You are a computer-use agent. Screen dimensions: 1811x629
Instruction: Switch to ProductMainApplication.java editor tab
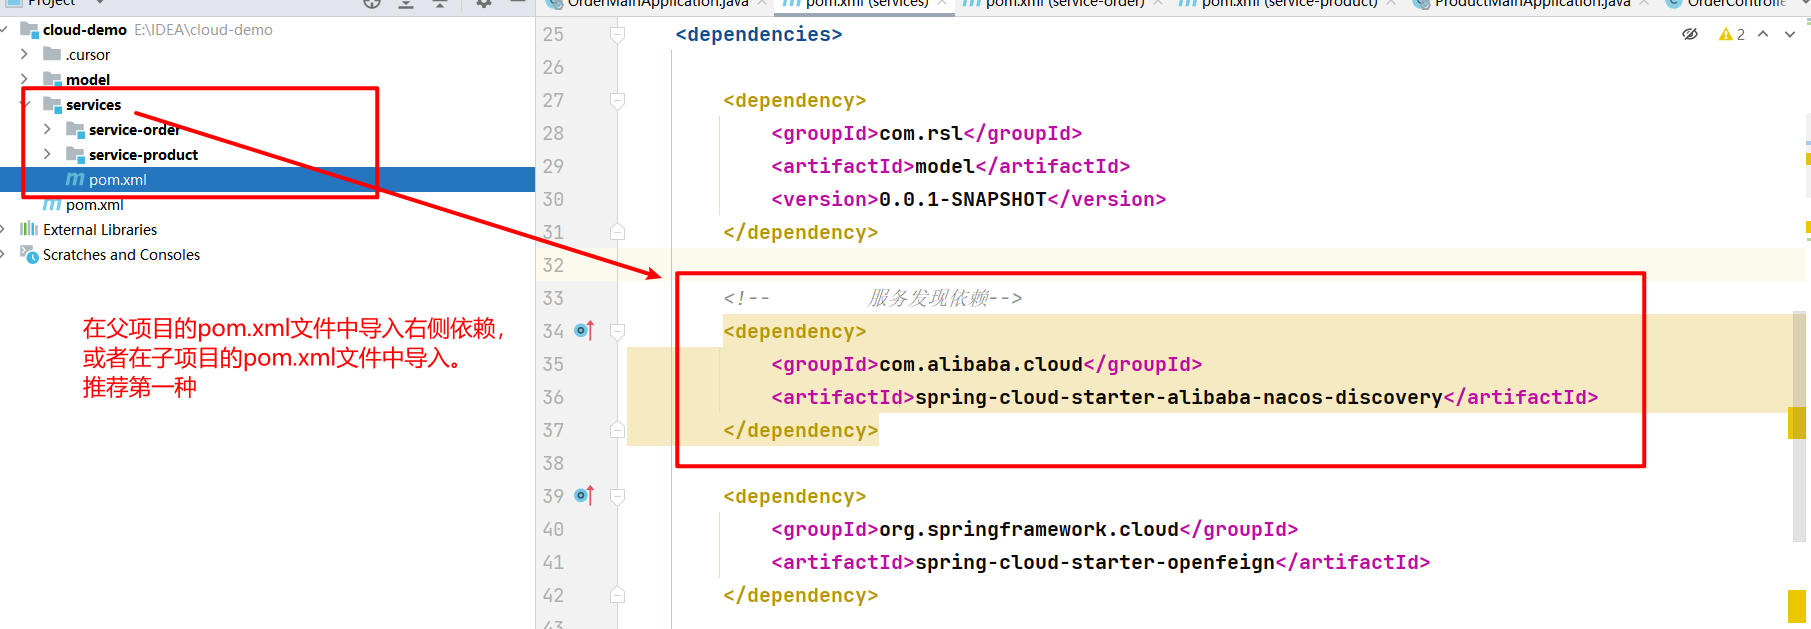coord(1530,4)
